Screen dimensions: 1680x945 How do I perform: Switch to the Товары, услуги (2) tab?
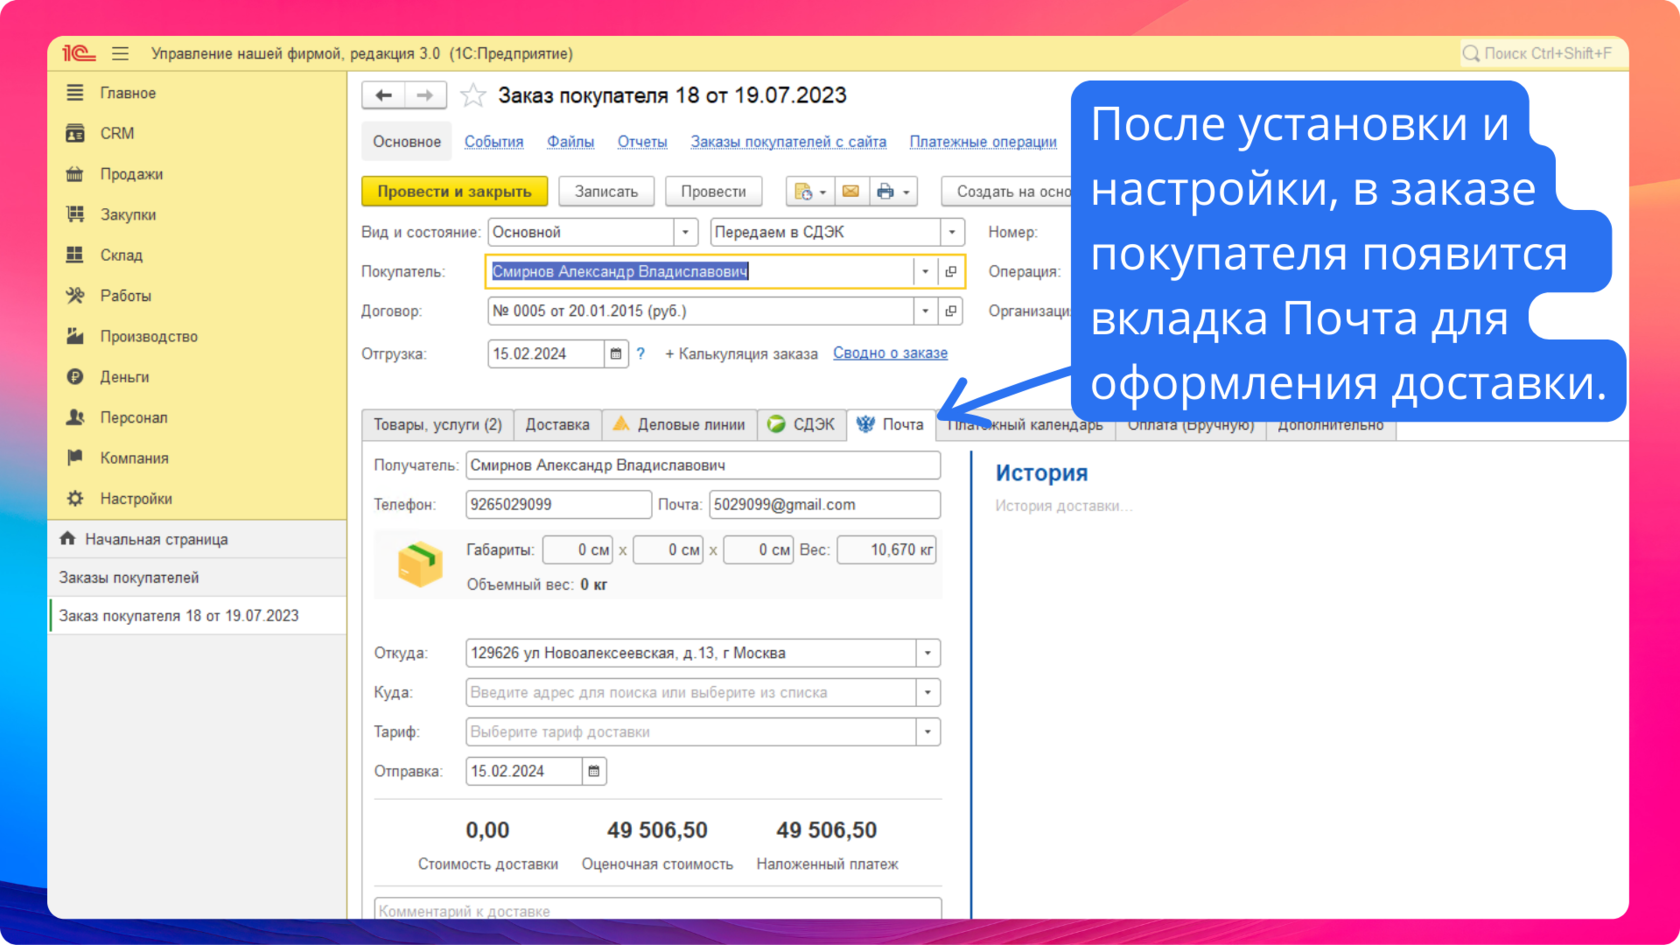point(438,425)
